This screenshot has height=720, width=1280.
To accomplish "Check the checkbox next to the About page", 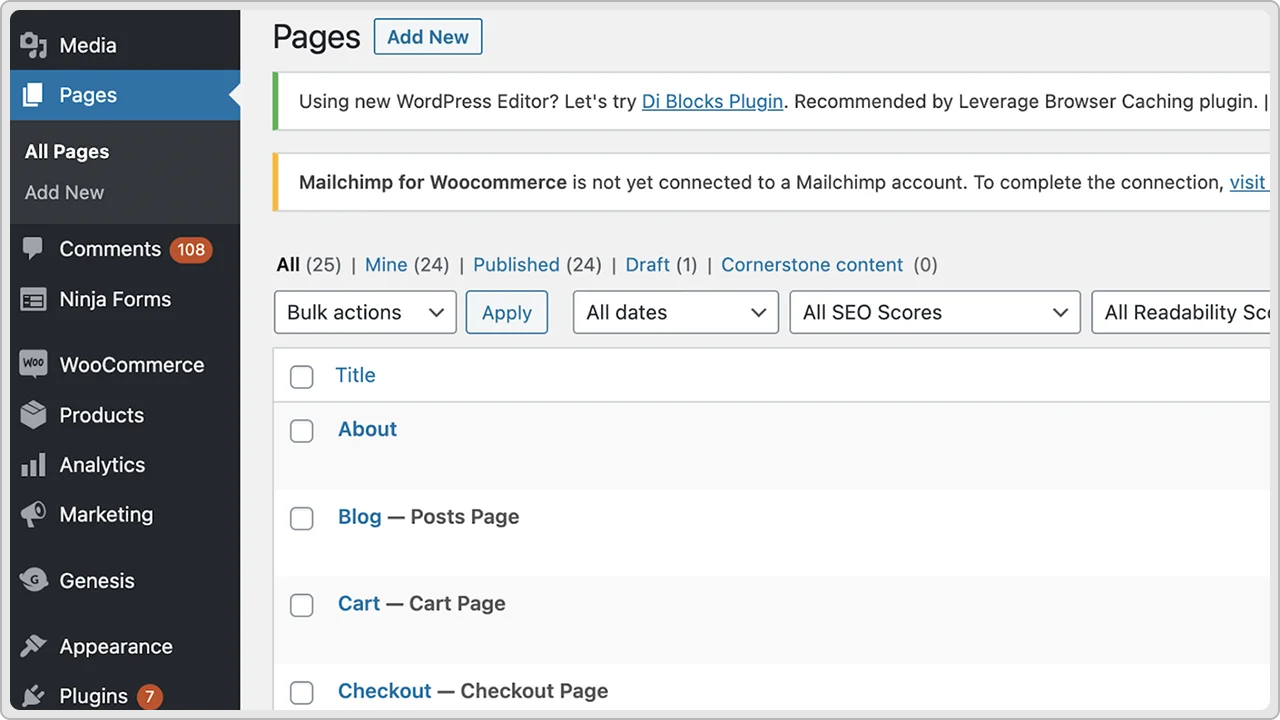I will pos(301,431).
